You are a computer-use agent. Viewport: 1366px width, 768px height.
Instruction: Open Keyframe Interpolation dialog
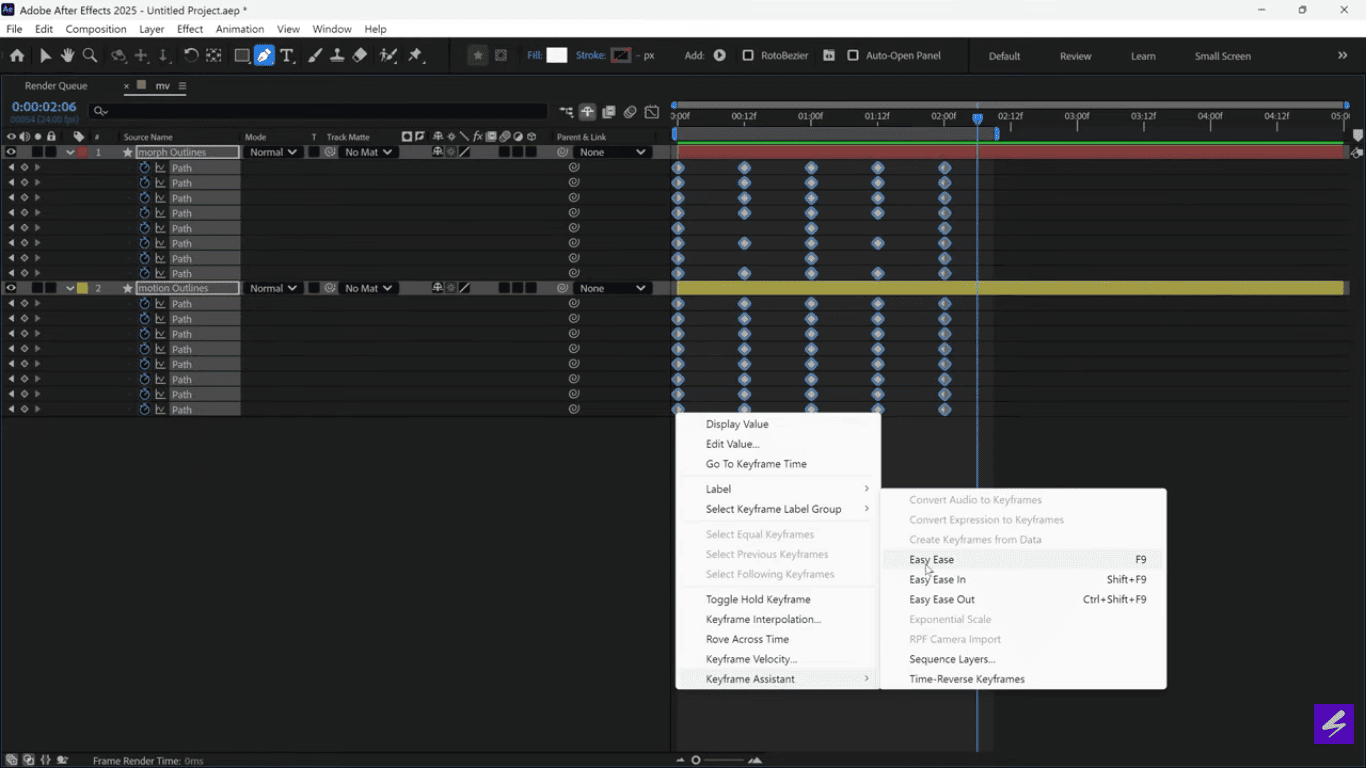pyautogui.click(x=778, y=620)
